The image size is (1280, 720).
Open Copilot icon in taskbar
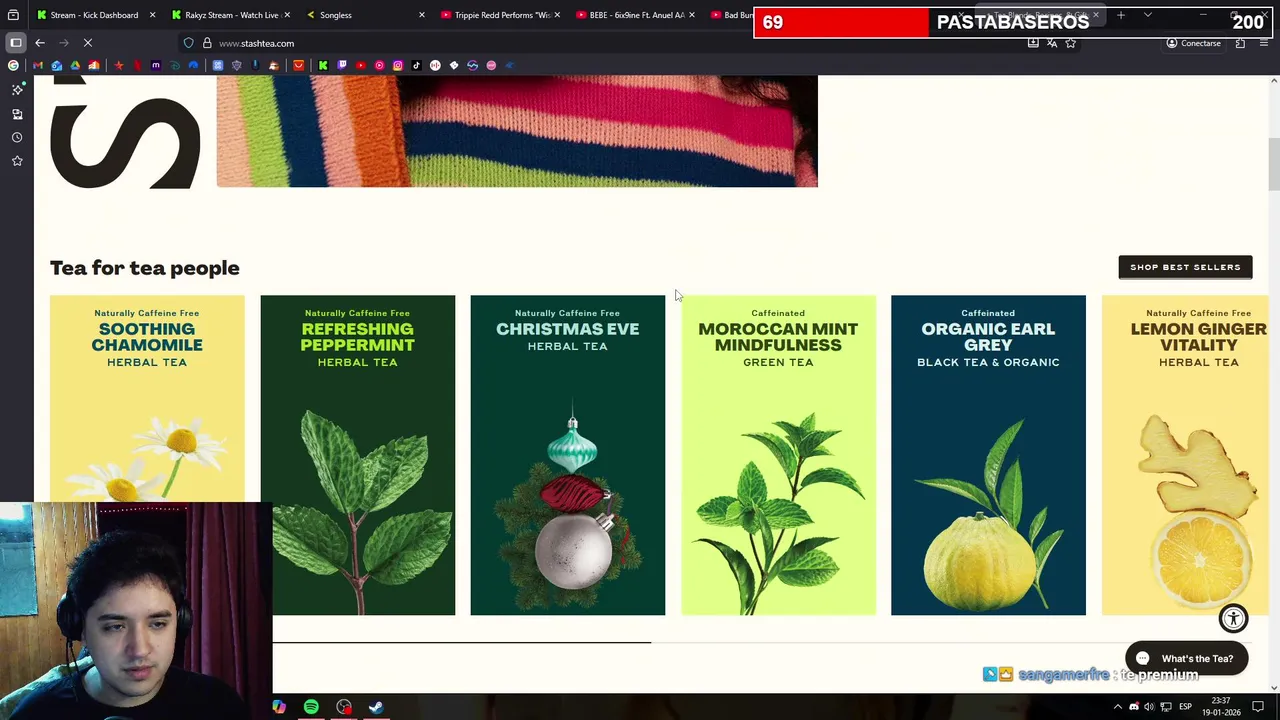279,707
